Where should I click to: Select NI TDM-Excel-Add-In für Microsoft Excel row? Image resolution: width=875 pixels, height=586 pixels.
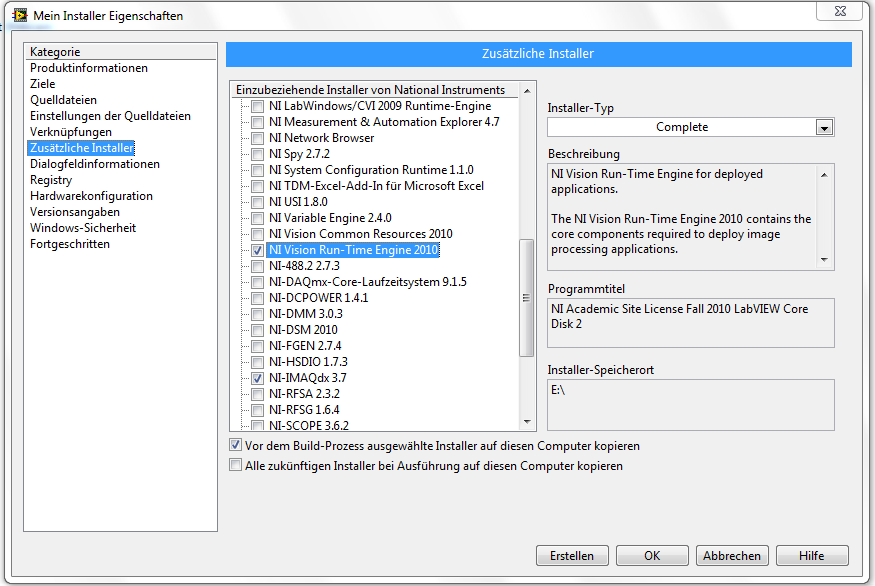pyautogui.click(x=376, y=186)
